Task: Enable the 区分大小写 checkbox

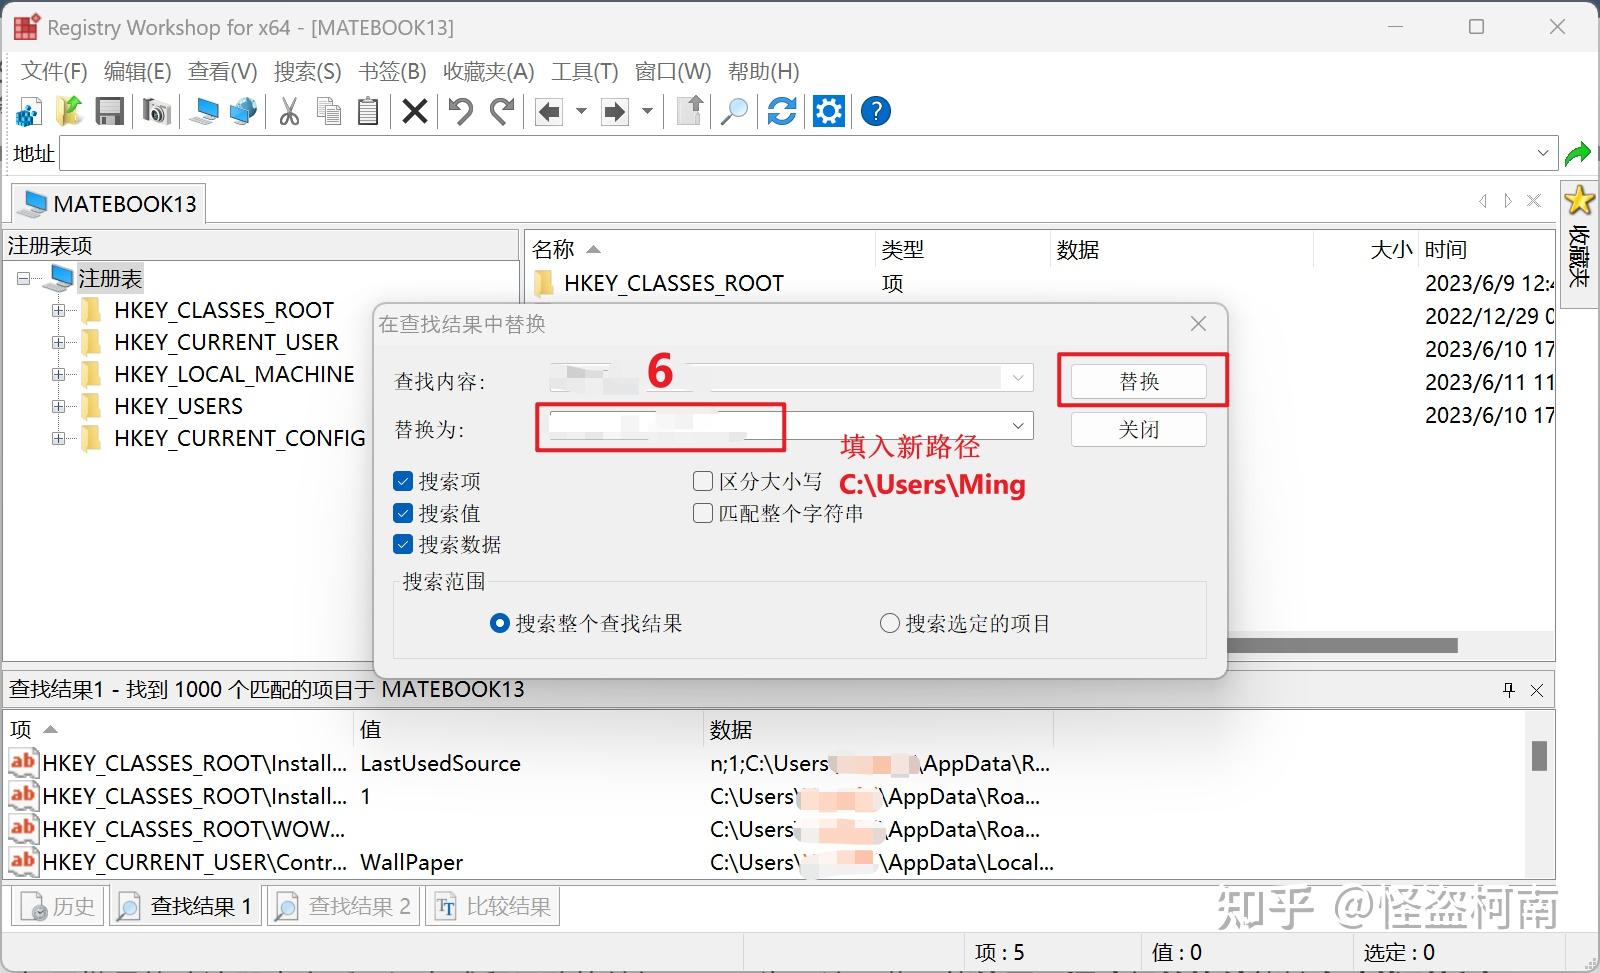Action: coord(703,481)
